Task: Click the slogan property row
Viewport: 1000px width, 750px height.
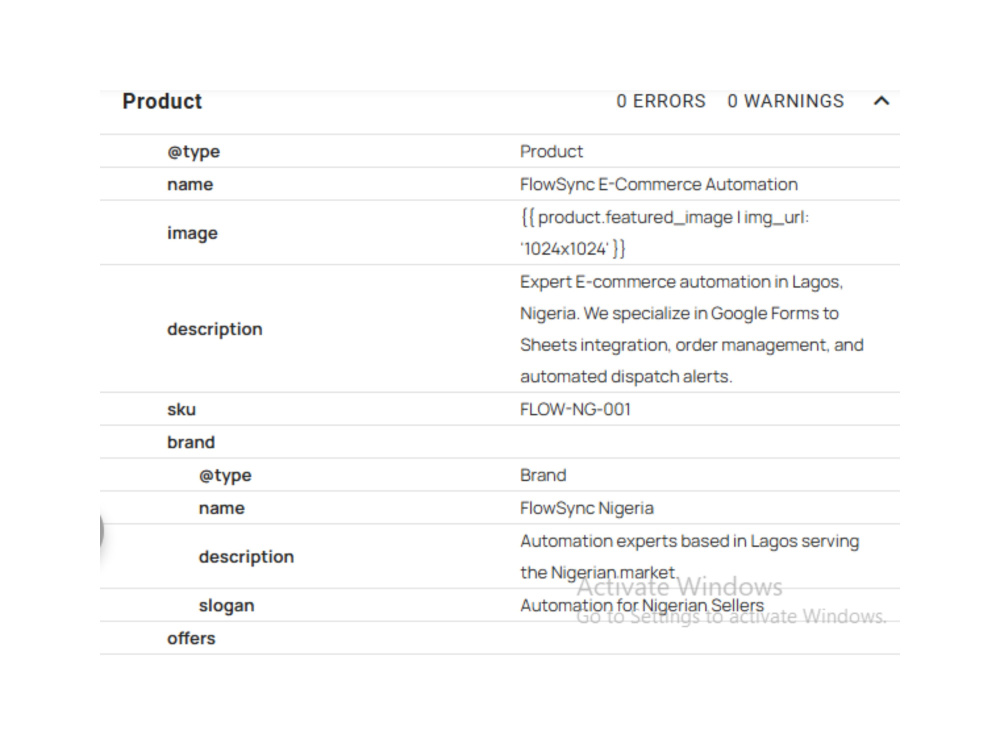Action: 500,605
